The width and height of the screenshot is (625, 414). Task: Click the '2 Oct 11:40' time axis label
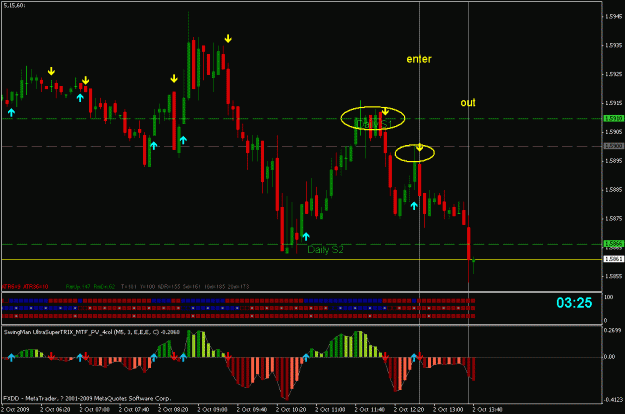coord(370,409)
